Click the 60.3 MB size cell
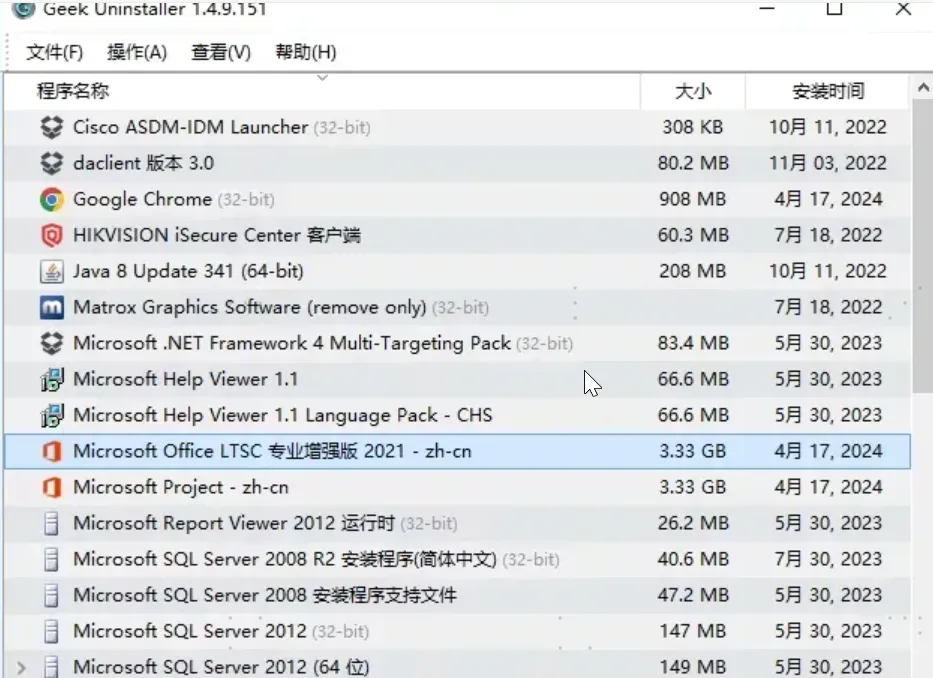The width and height of the screenshot is (933, 678). [x=693, y=236]
